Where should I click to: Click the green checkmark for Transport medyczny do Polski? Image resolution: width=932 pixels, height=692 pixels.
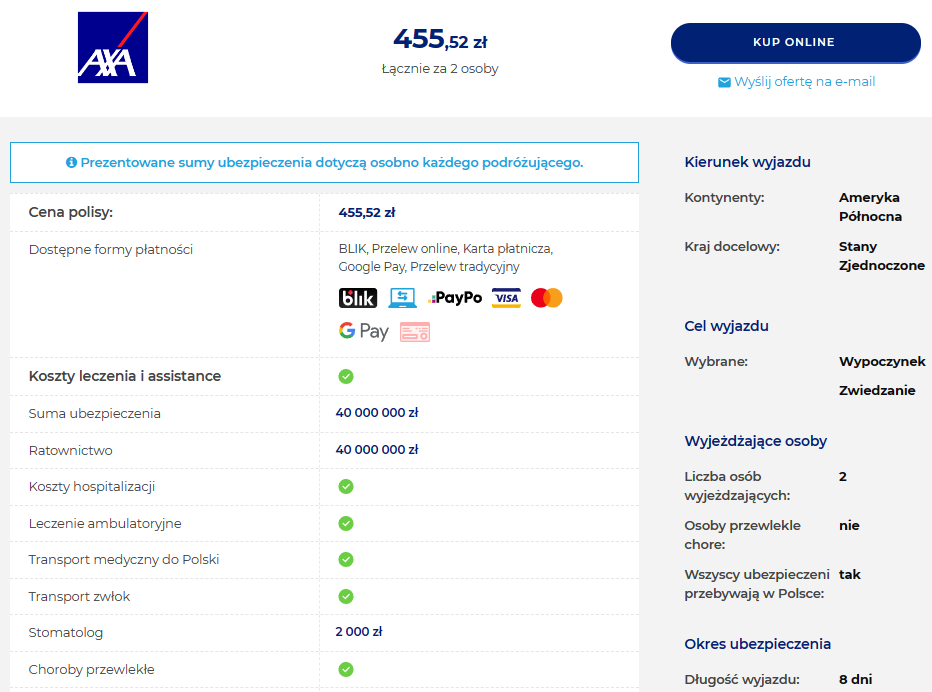[346, 559]
